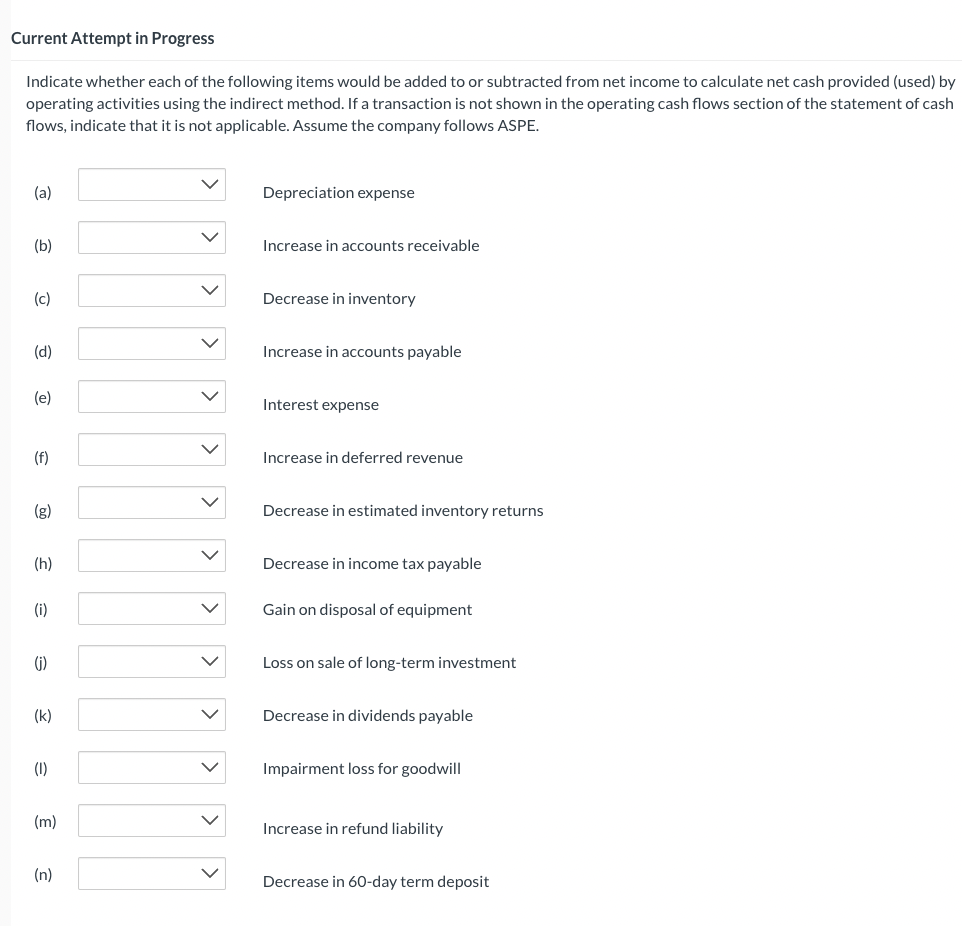Click the label Depreciation expense

(338, 192)
